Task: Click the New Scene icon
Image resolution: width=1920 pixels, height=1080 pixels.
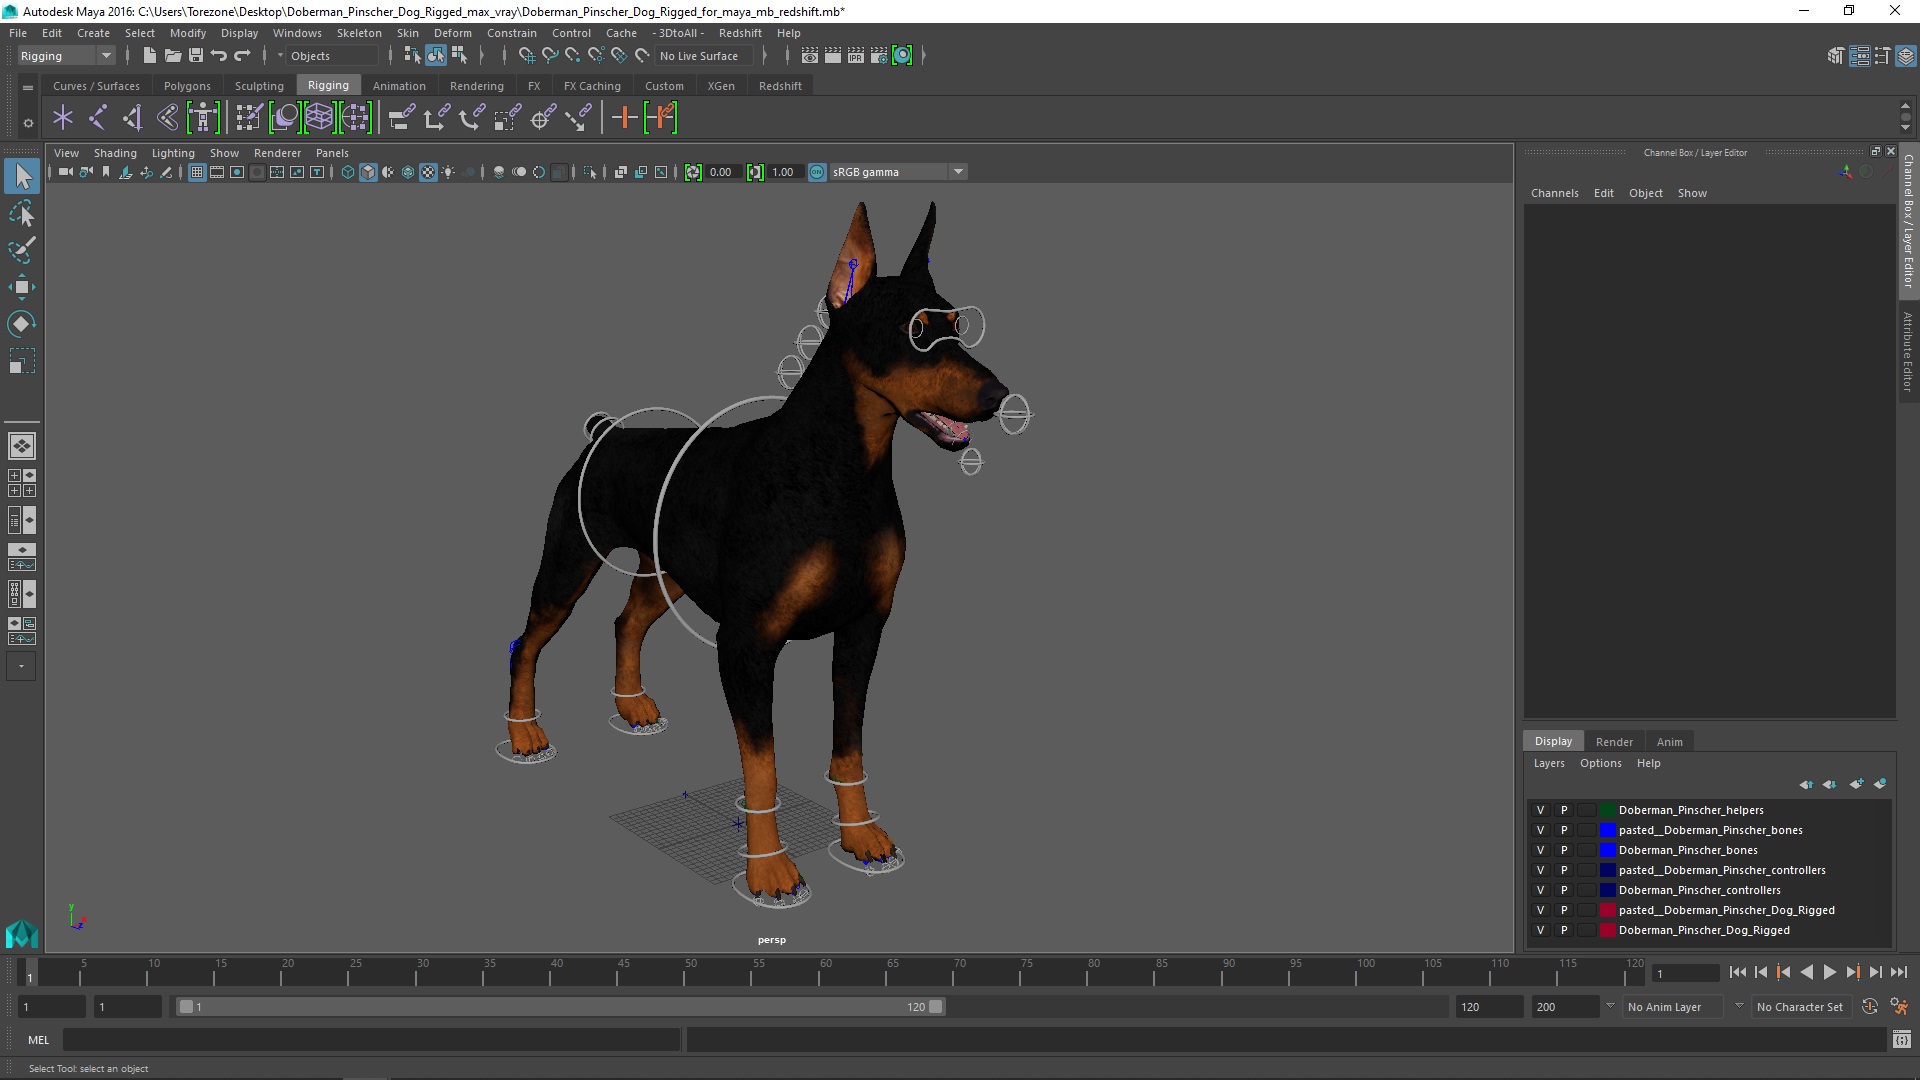Action: (149, 56)
